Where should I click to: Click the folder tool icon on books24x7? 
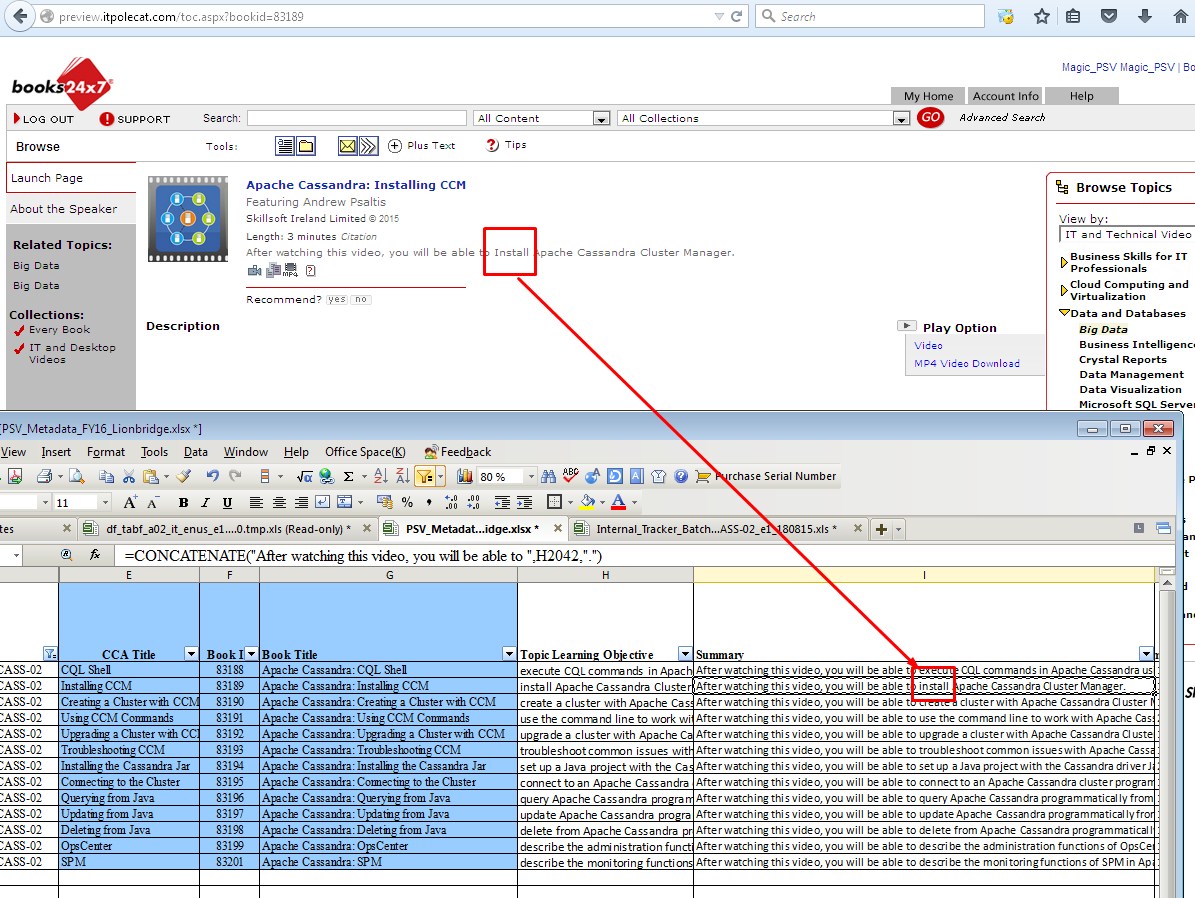pos(306,146)
